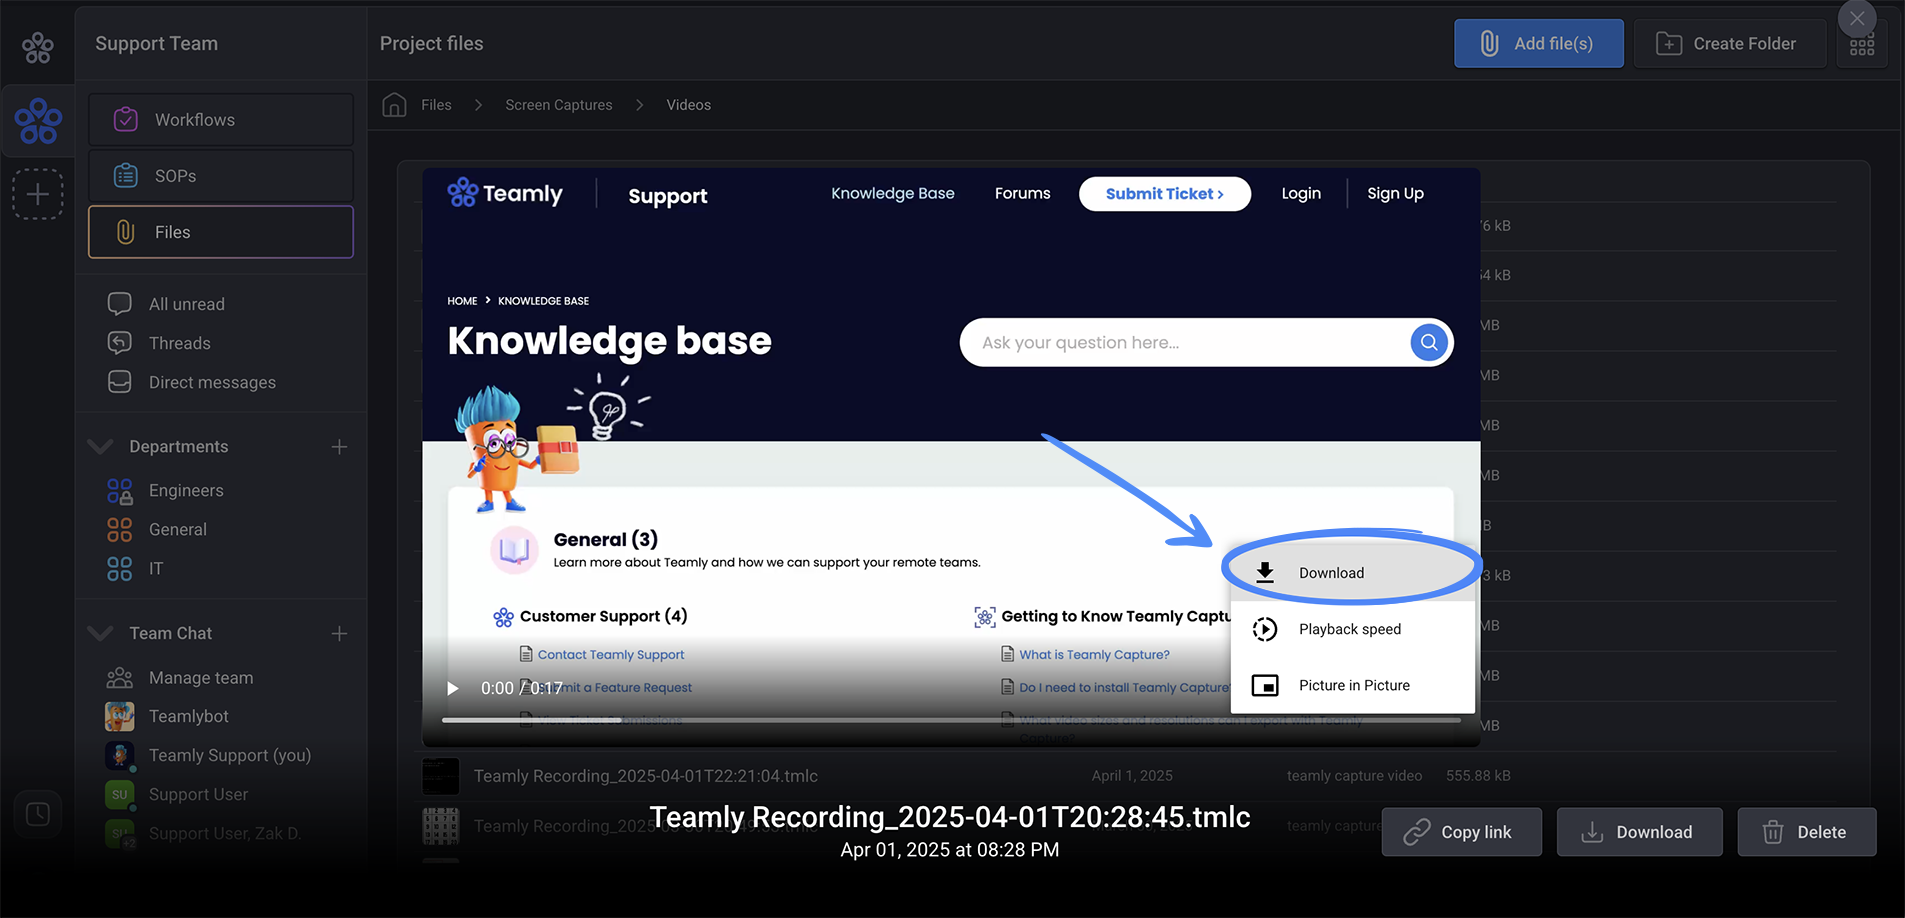Open chat with Support User

tap(198, 794)
